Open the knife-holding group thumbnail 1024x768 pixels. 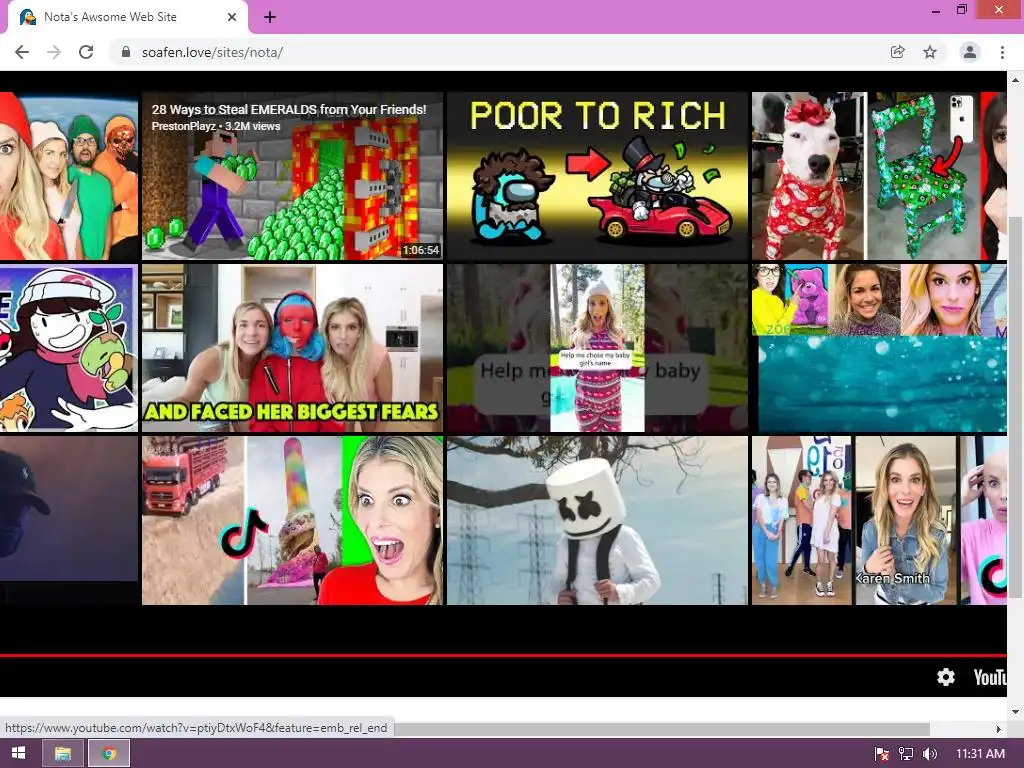click(69, 176)
